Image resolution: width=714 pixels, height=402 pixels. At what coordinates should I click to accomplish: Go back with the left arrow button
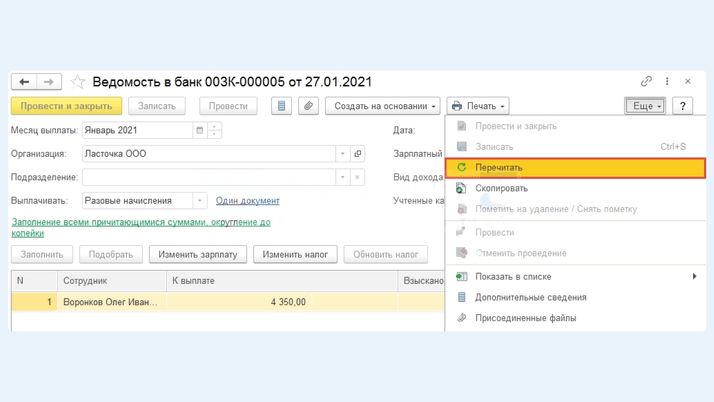(24, 82)
